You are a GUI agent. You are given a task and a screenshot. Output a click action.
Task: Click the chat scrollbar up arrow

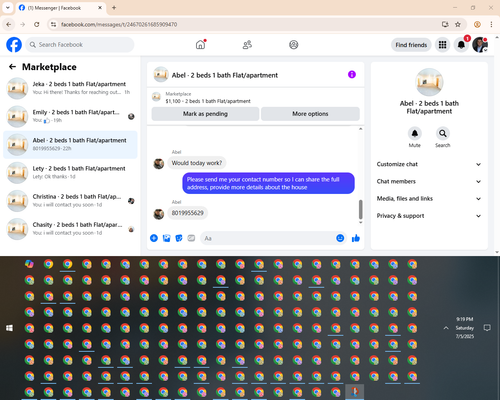coord(360,129)
